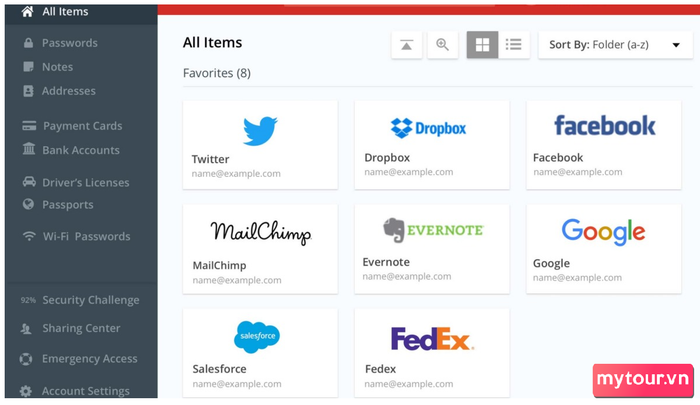Click the car icon for Driver's Licenses
This screenshot has height=405, width=700.
pos(29,182)
